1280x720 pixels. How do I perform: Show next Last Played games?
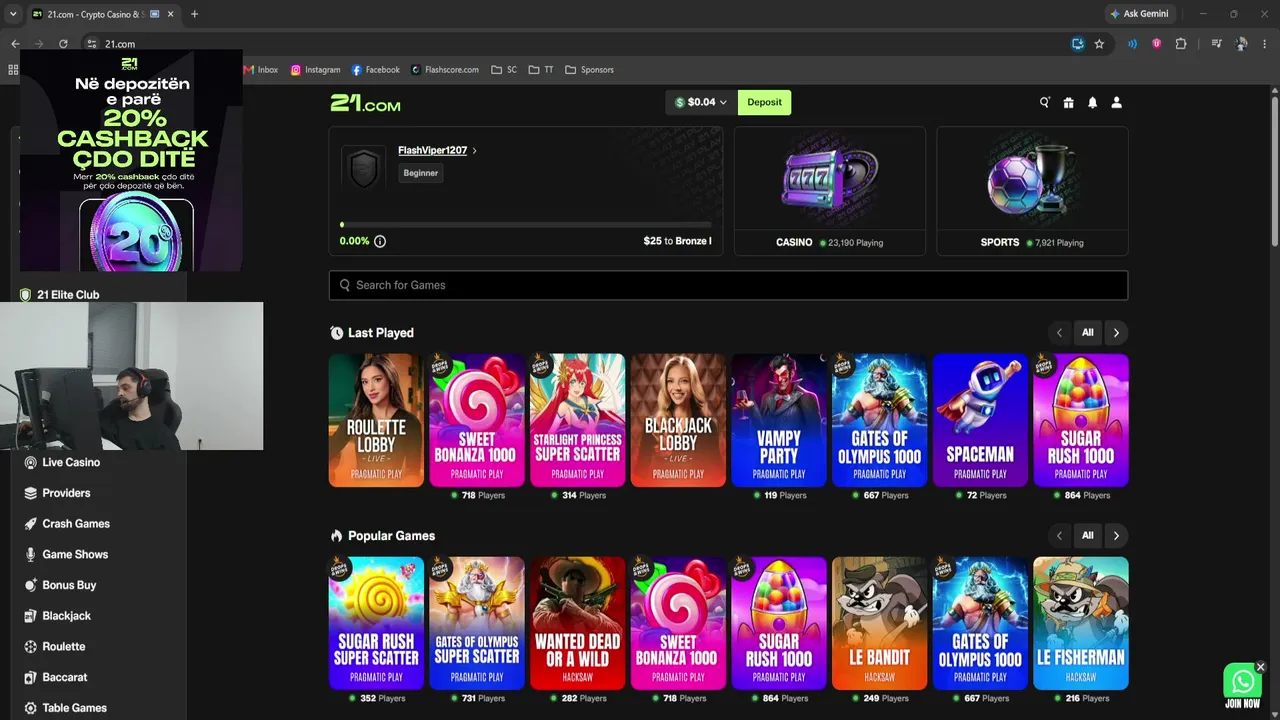[1116, 333]
